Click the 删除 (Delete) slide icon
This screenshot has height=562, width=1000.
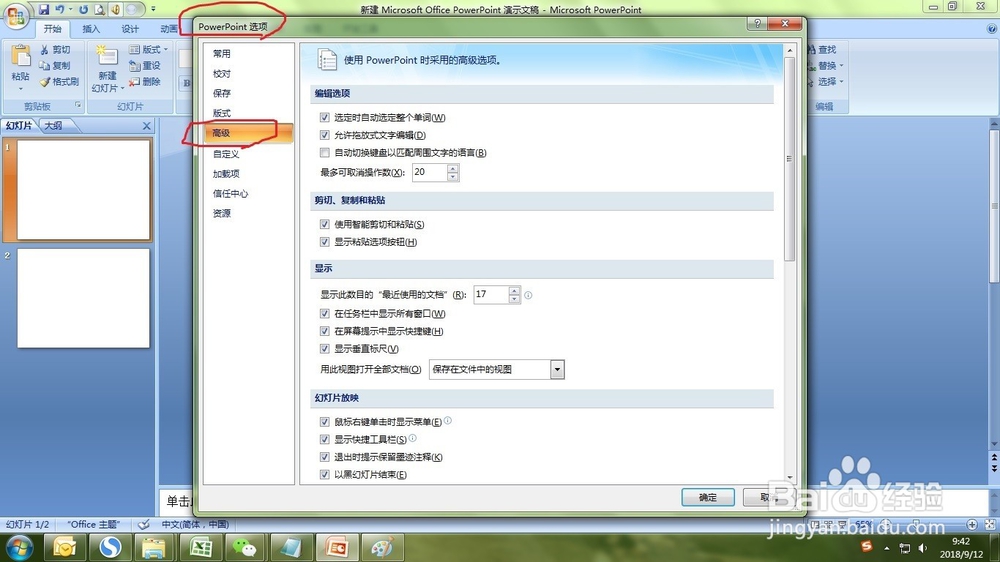click(x=134, y=82)
